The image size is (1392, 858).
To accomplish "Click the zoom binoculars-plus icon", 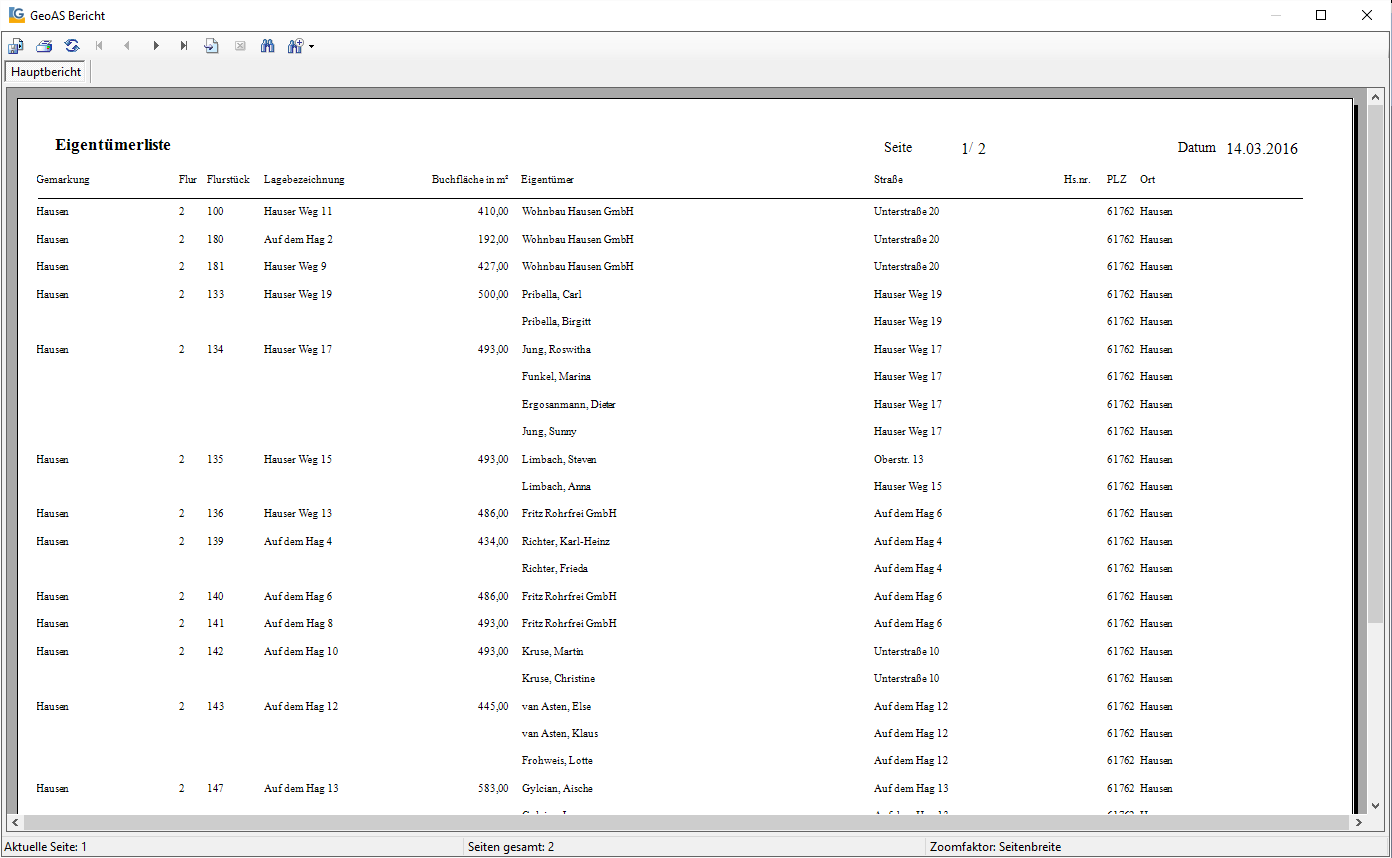I will coord(295,46).
